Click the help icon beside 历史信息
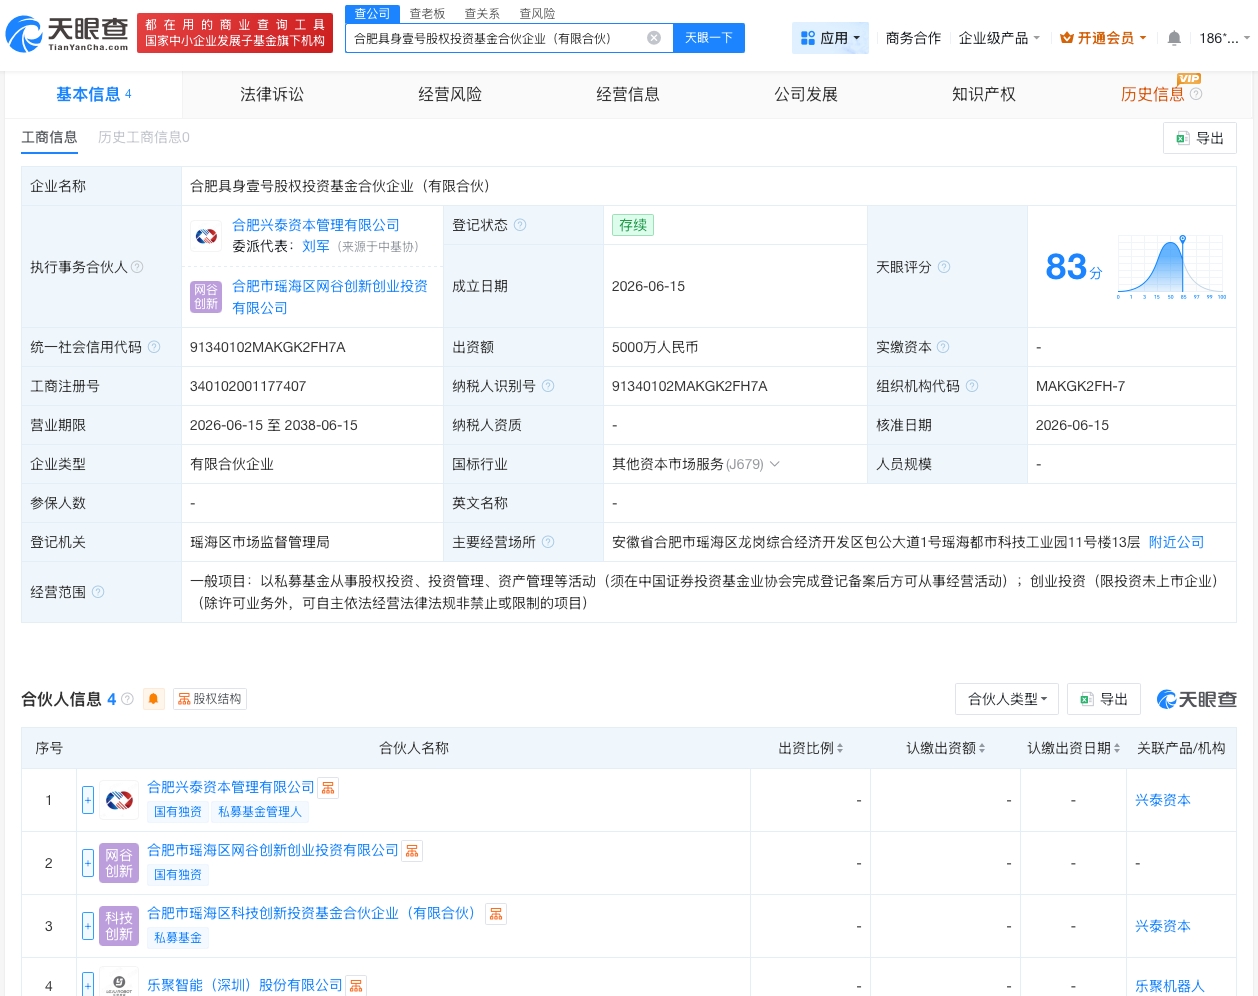The image size is (1258, 996). click(1196, 94)
